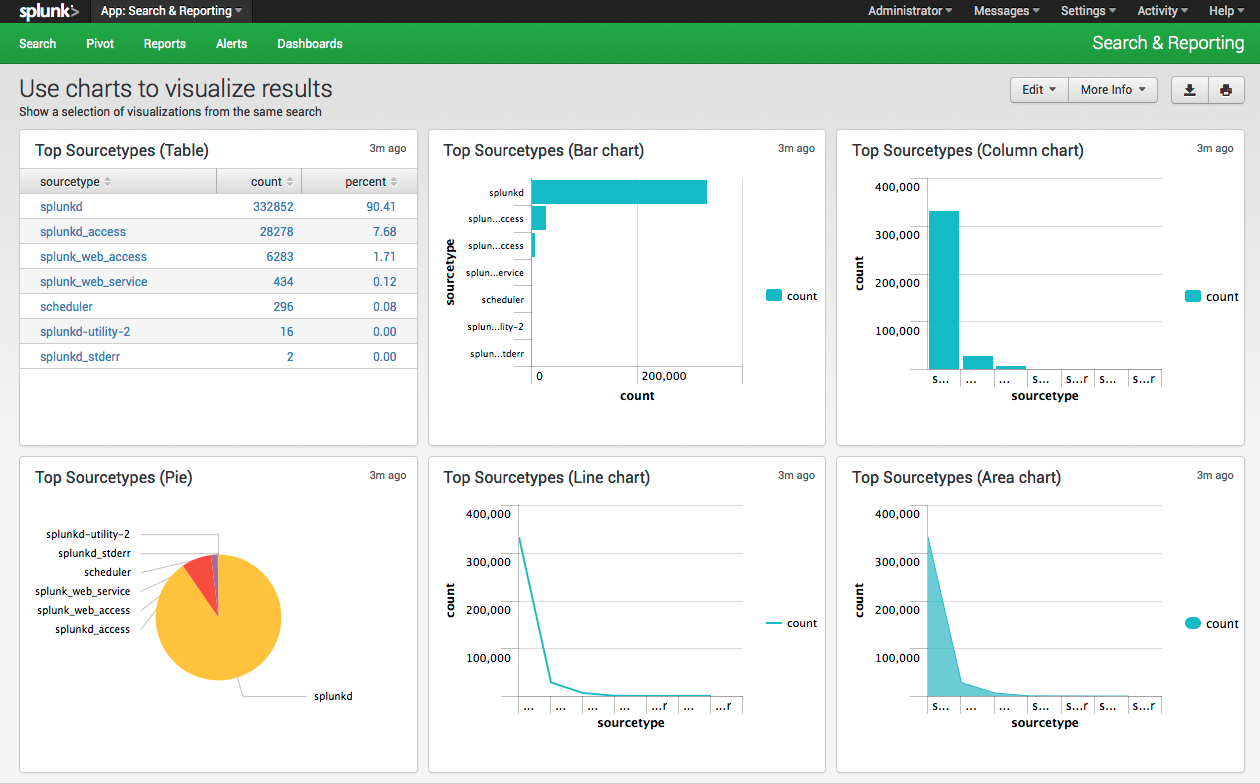This screenshot has height=784, width=1260.
Task: Go to Search tab
Action: tap(38, 44)
